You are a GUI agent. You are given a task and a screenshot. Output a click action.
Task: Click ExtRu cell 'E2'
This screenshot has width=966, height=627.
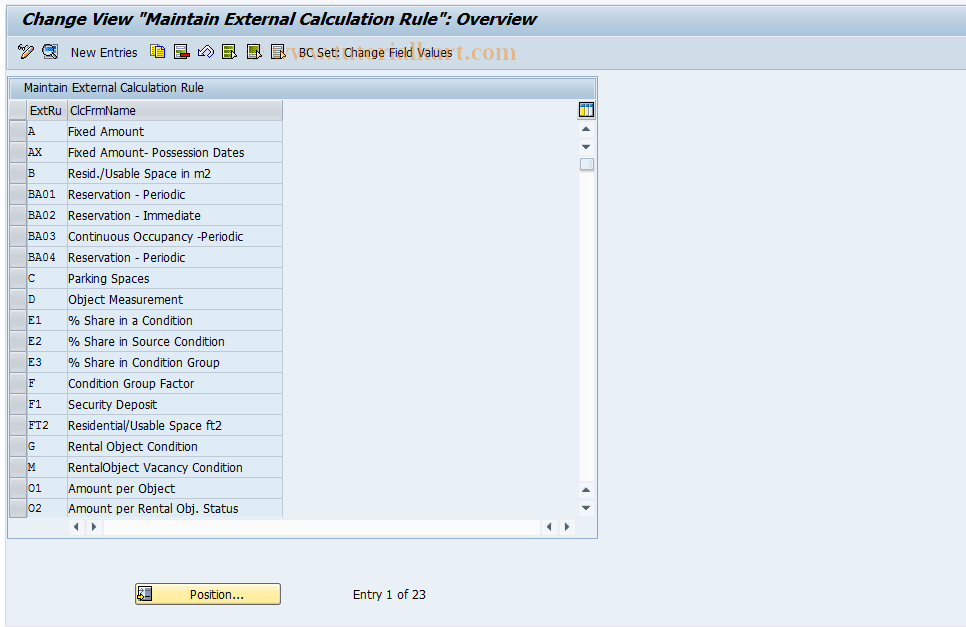pos(47,341)
